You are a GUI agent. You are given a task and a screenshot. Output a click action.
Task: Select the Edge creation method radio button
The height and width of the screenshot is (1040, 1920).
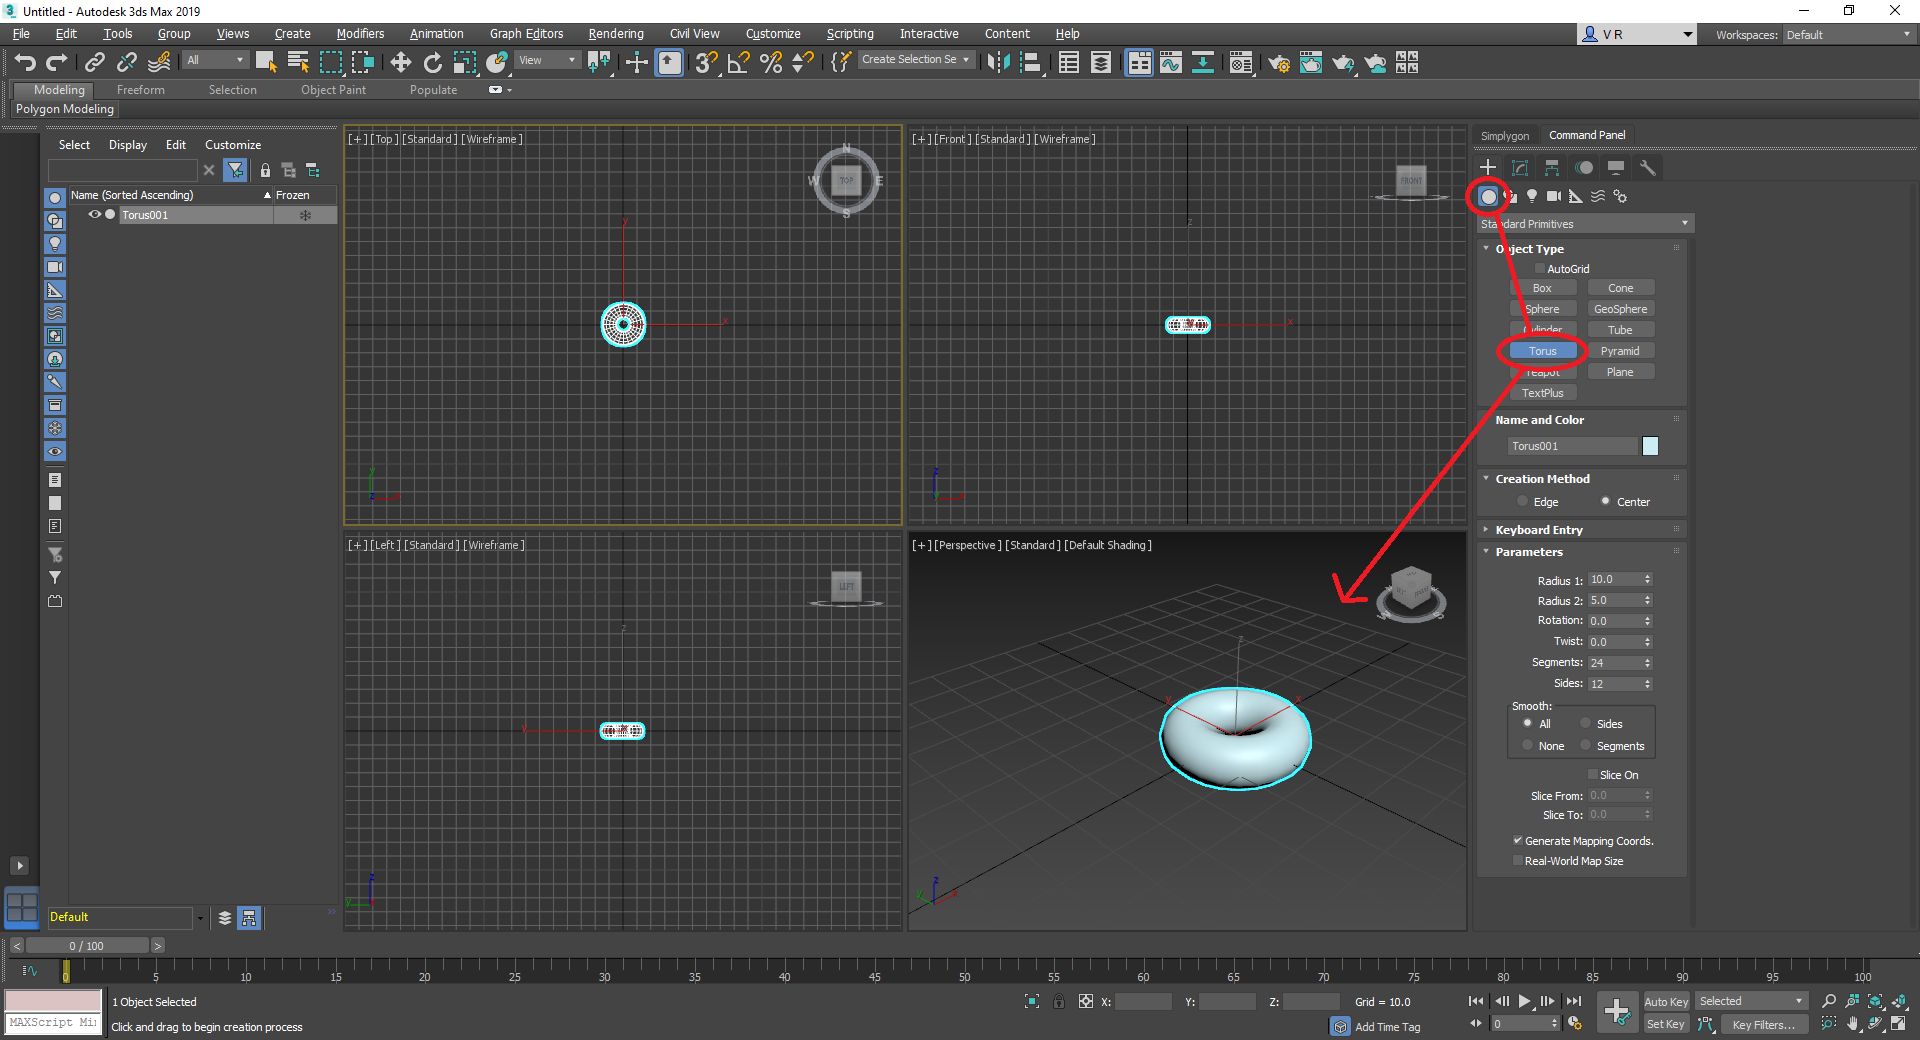(1522, 501)
